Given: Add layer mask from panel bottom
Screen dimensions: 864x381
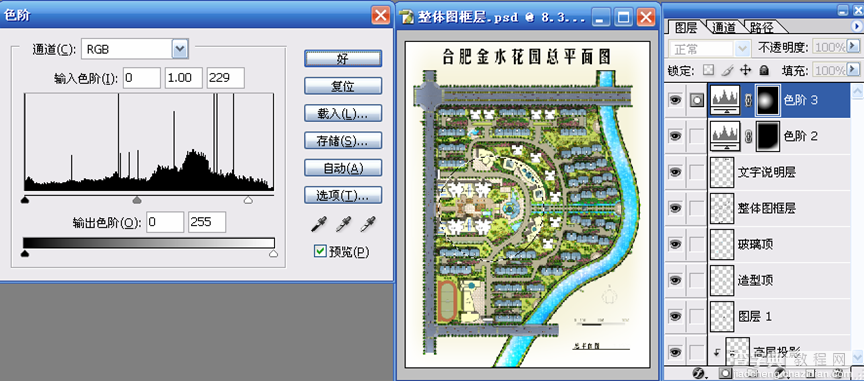Looking at the screenshot, I should point(726,374).
